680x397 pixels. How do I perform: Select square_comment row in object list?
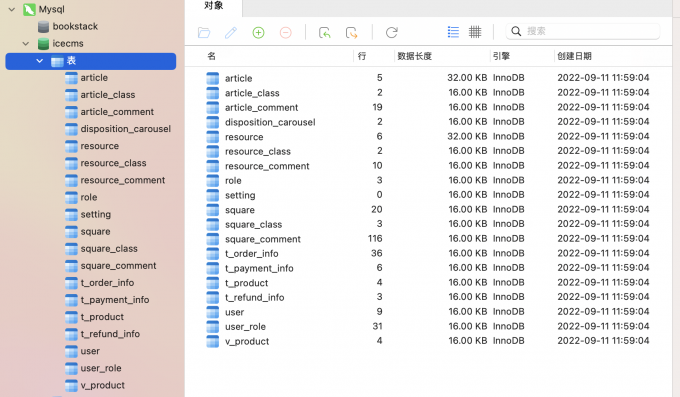tap(428, 239)
